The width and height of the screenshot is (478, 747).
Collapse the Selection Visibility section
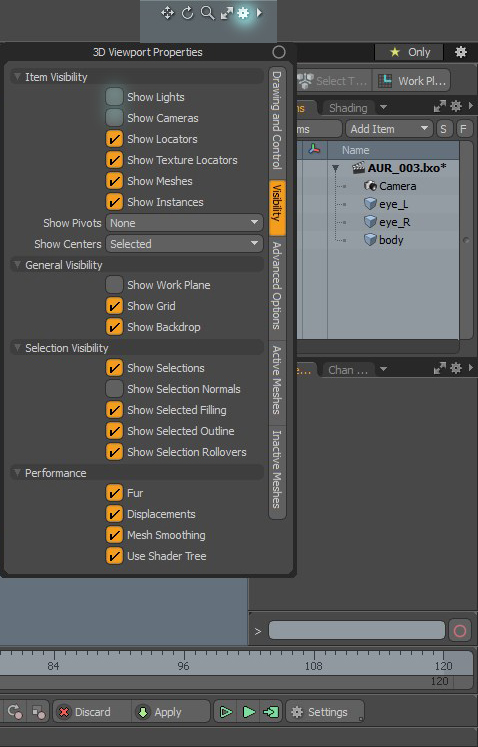18,347
